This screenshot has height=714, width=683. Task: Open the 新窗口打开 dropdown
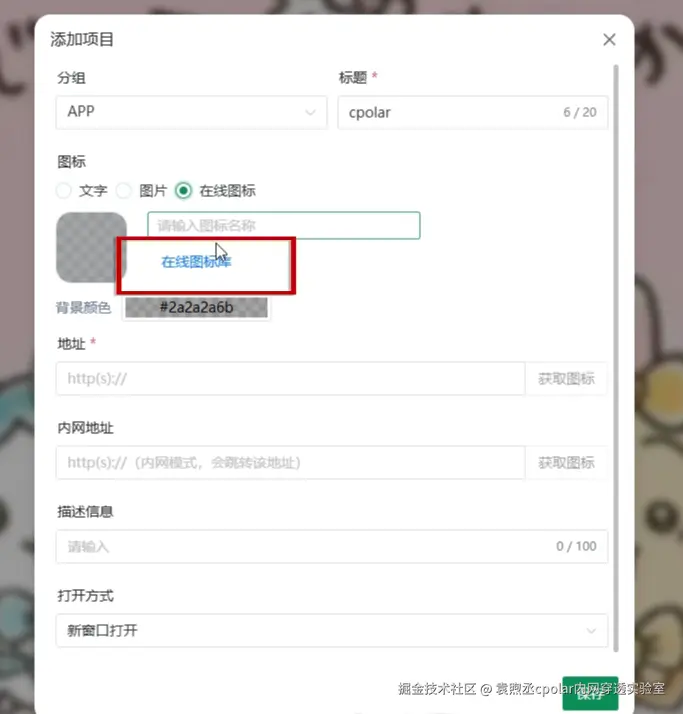tap(331, 630)
